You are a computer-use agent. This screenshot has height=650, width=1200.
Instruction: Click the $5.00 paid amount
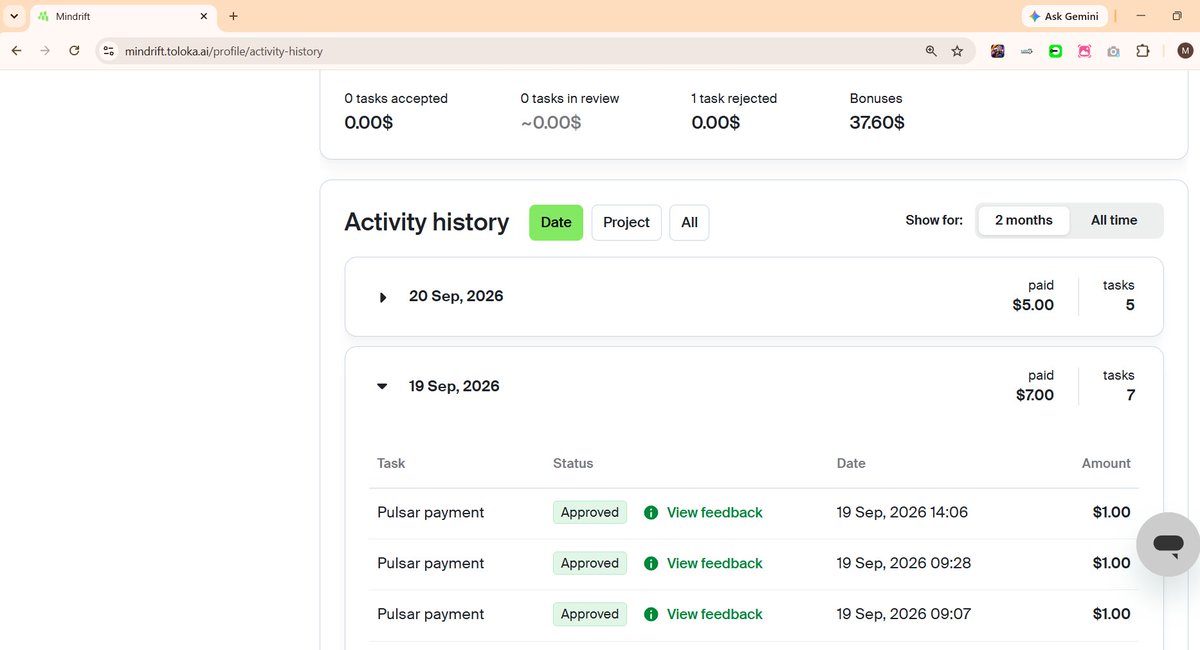click(1033, 305)
